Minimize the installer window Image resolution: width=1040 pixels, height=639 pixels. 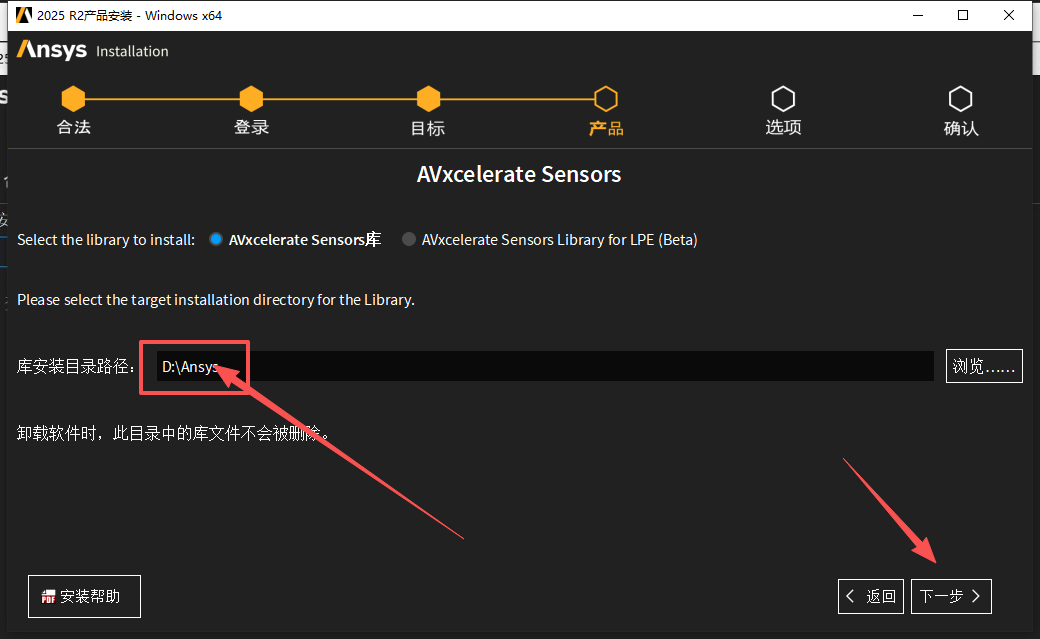tap(917, 15)
